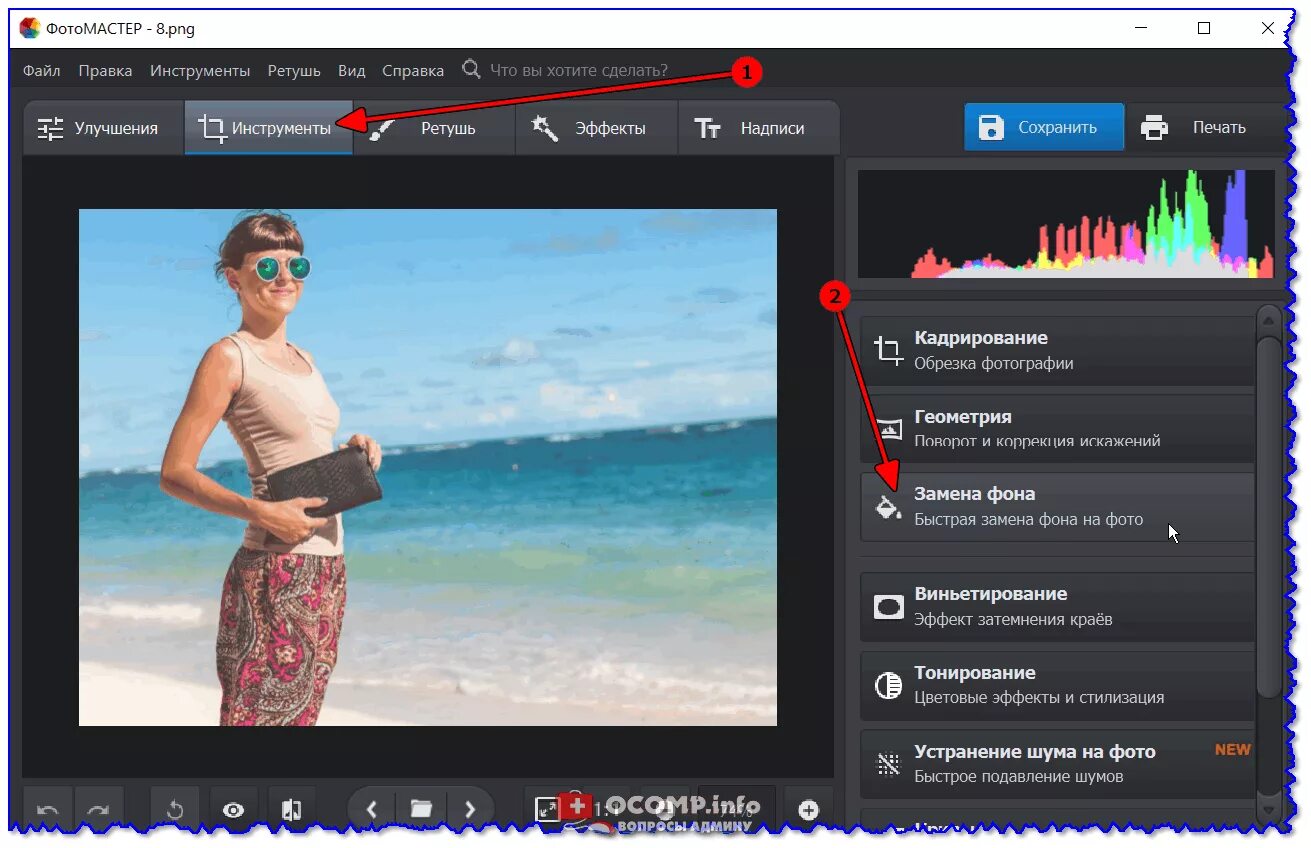
Task: Click the open folder icon
Action: pyautogui.click(x=421, y=809)
